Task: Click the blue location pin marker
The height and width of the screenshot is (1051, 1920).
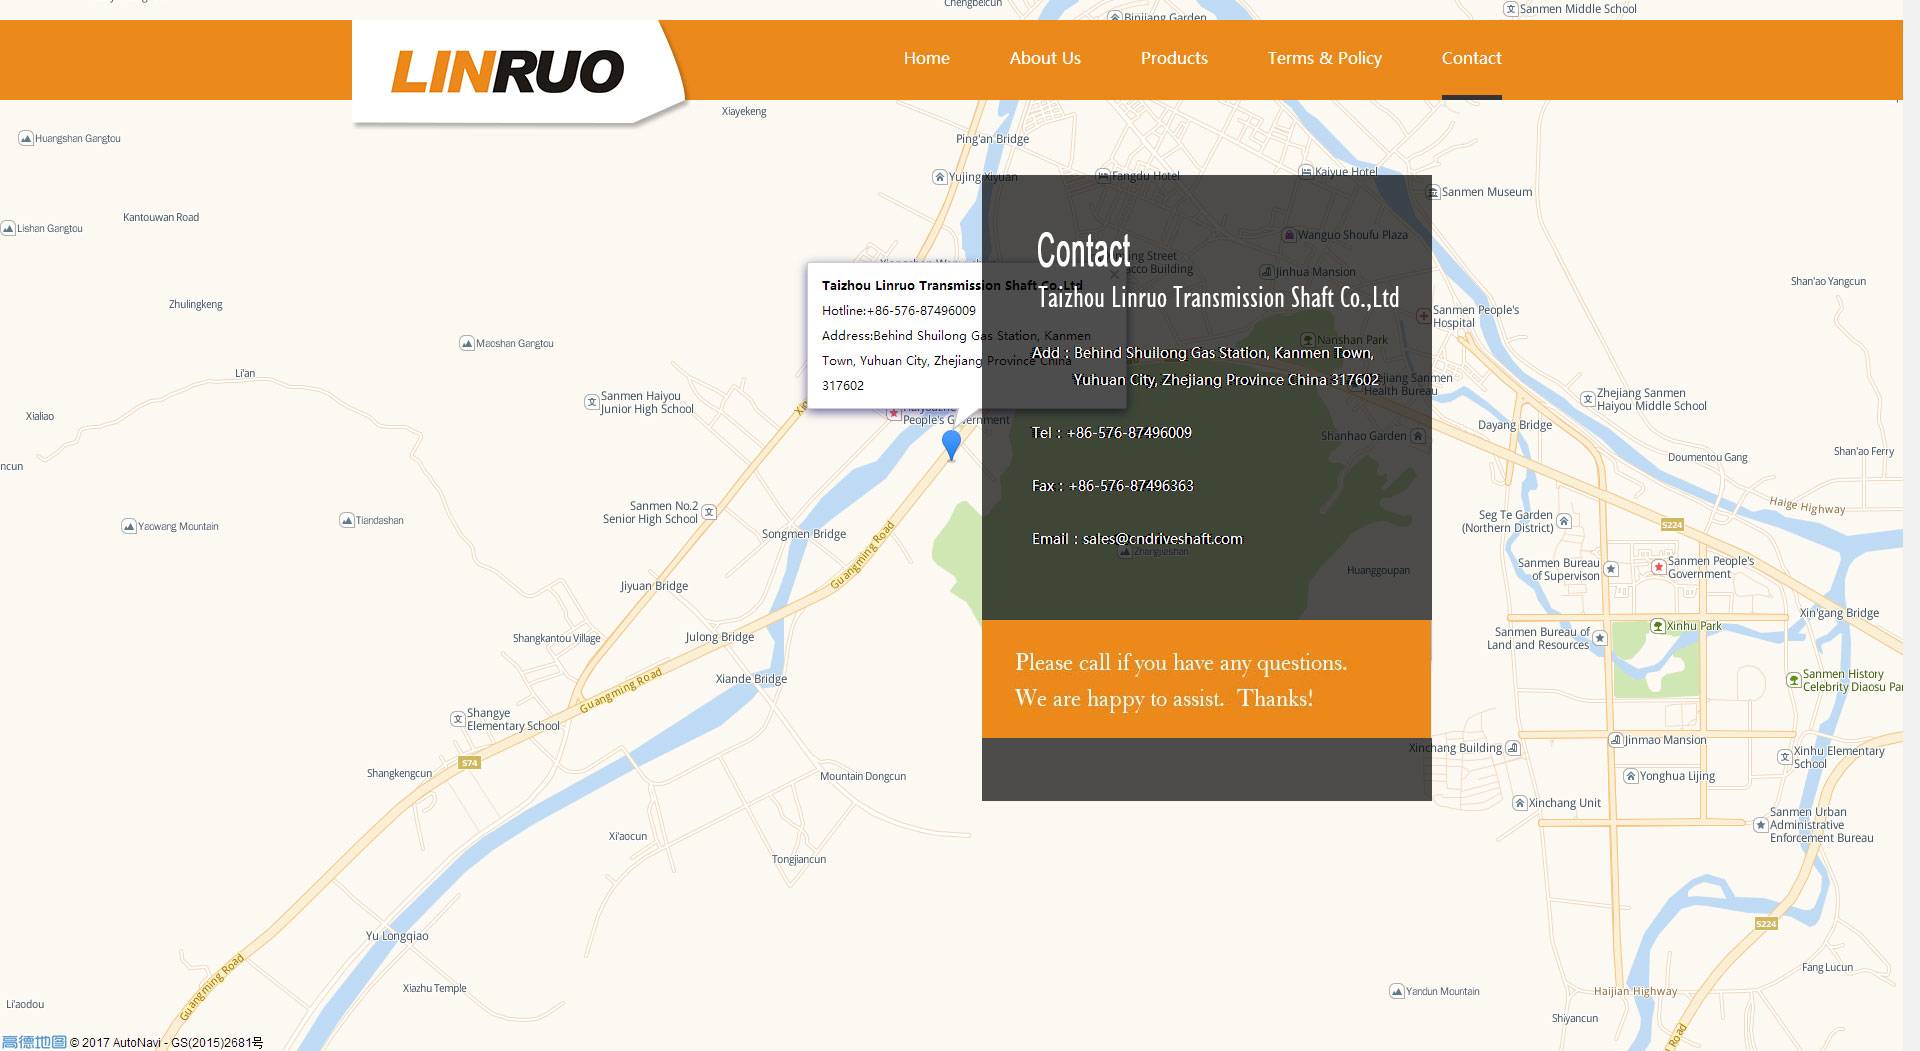Action: click(x=951, y=443)
